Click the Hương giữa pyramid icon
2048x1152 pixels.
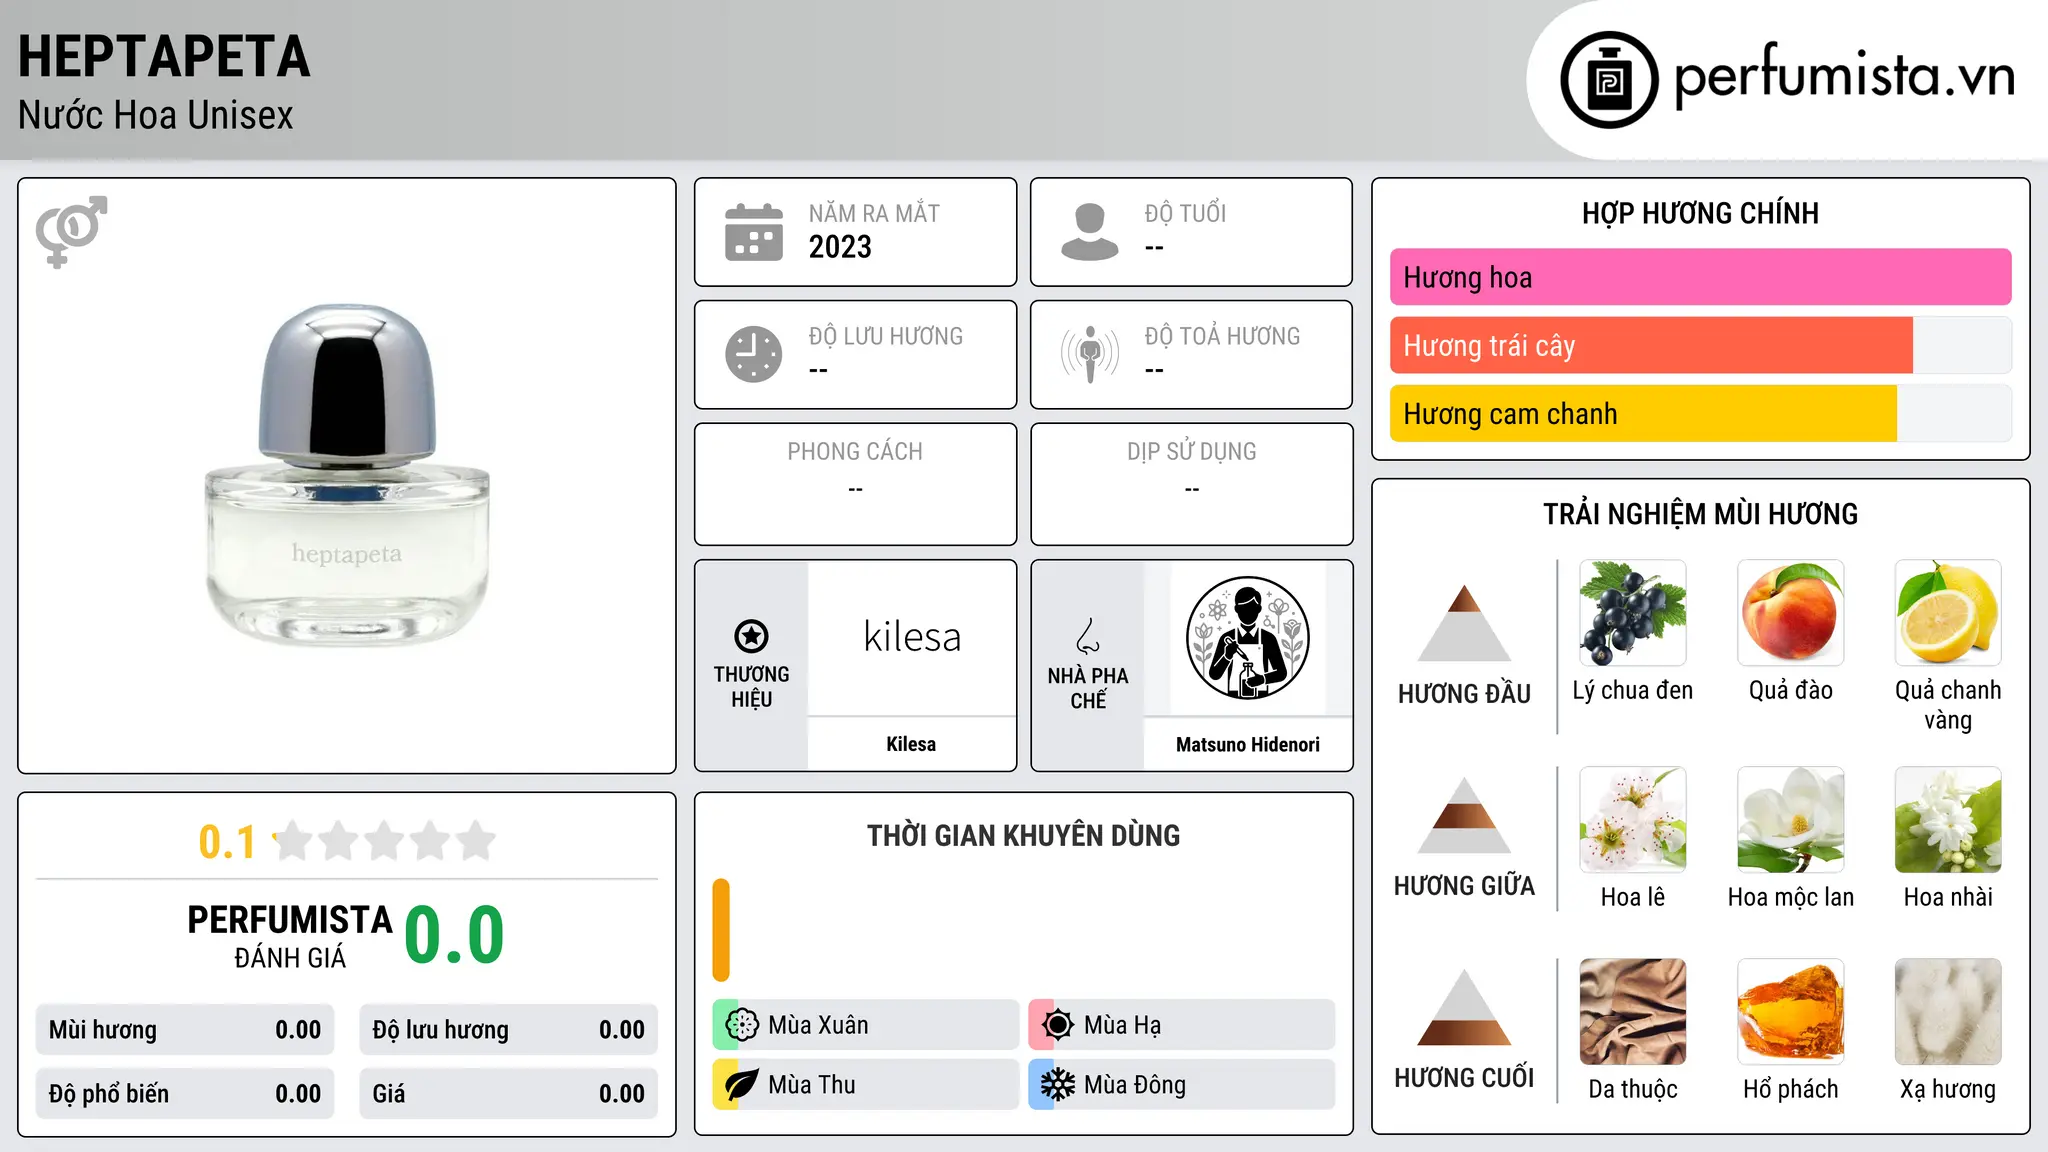[x=1464, y=816]
